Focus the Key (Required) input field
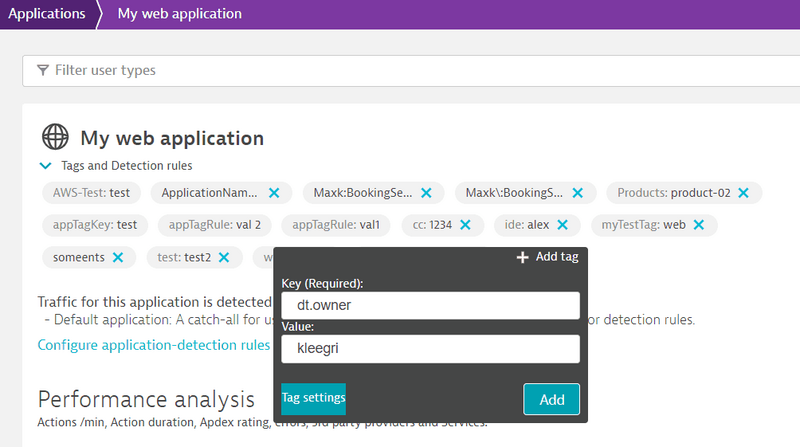The height and width of the screenshot is (447, 800). pyautogui.click(x=430, y=306)
